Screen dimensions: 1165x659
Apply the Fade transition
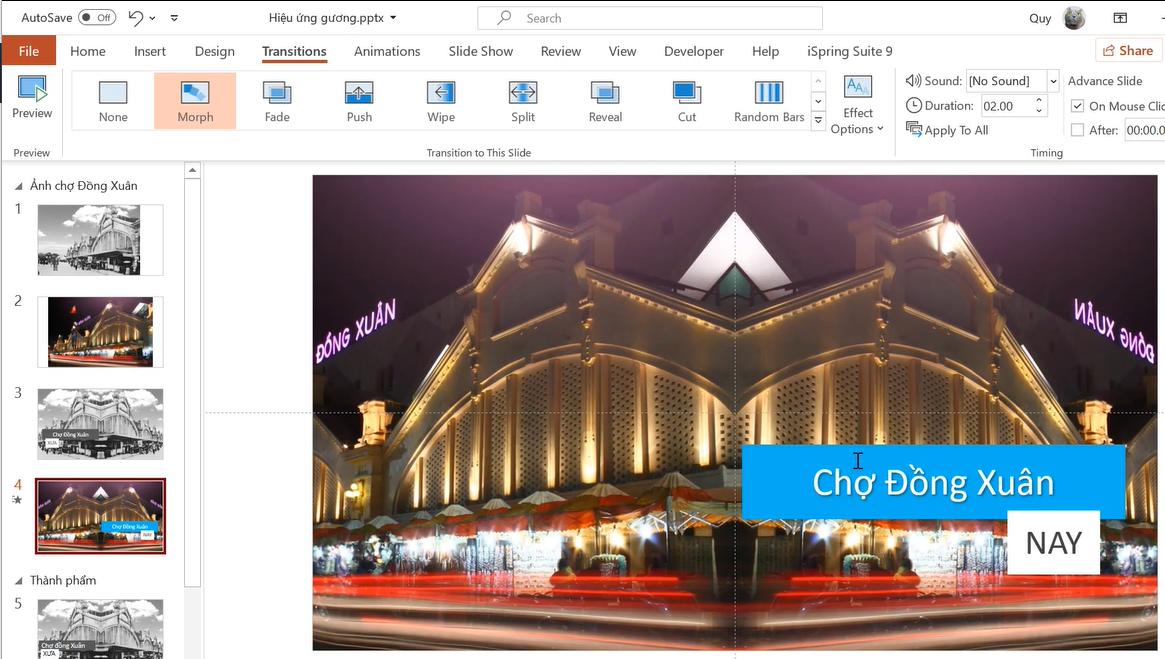point(276,100)
